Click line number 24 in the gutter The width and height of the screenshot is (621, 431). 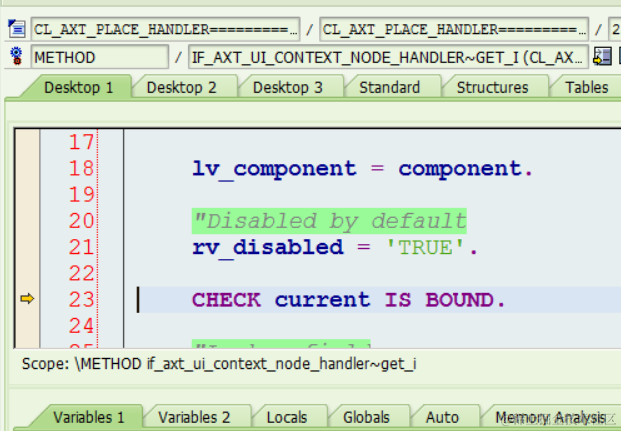82,326
